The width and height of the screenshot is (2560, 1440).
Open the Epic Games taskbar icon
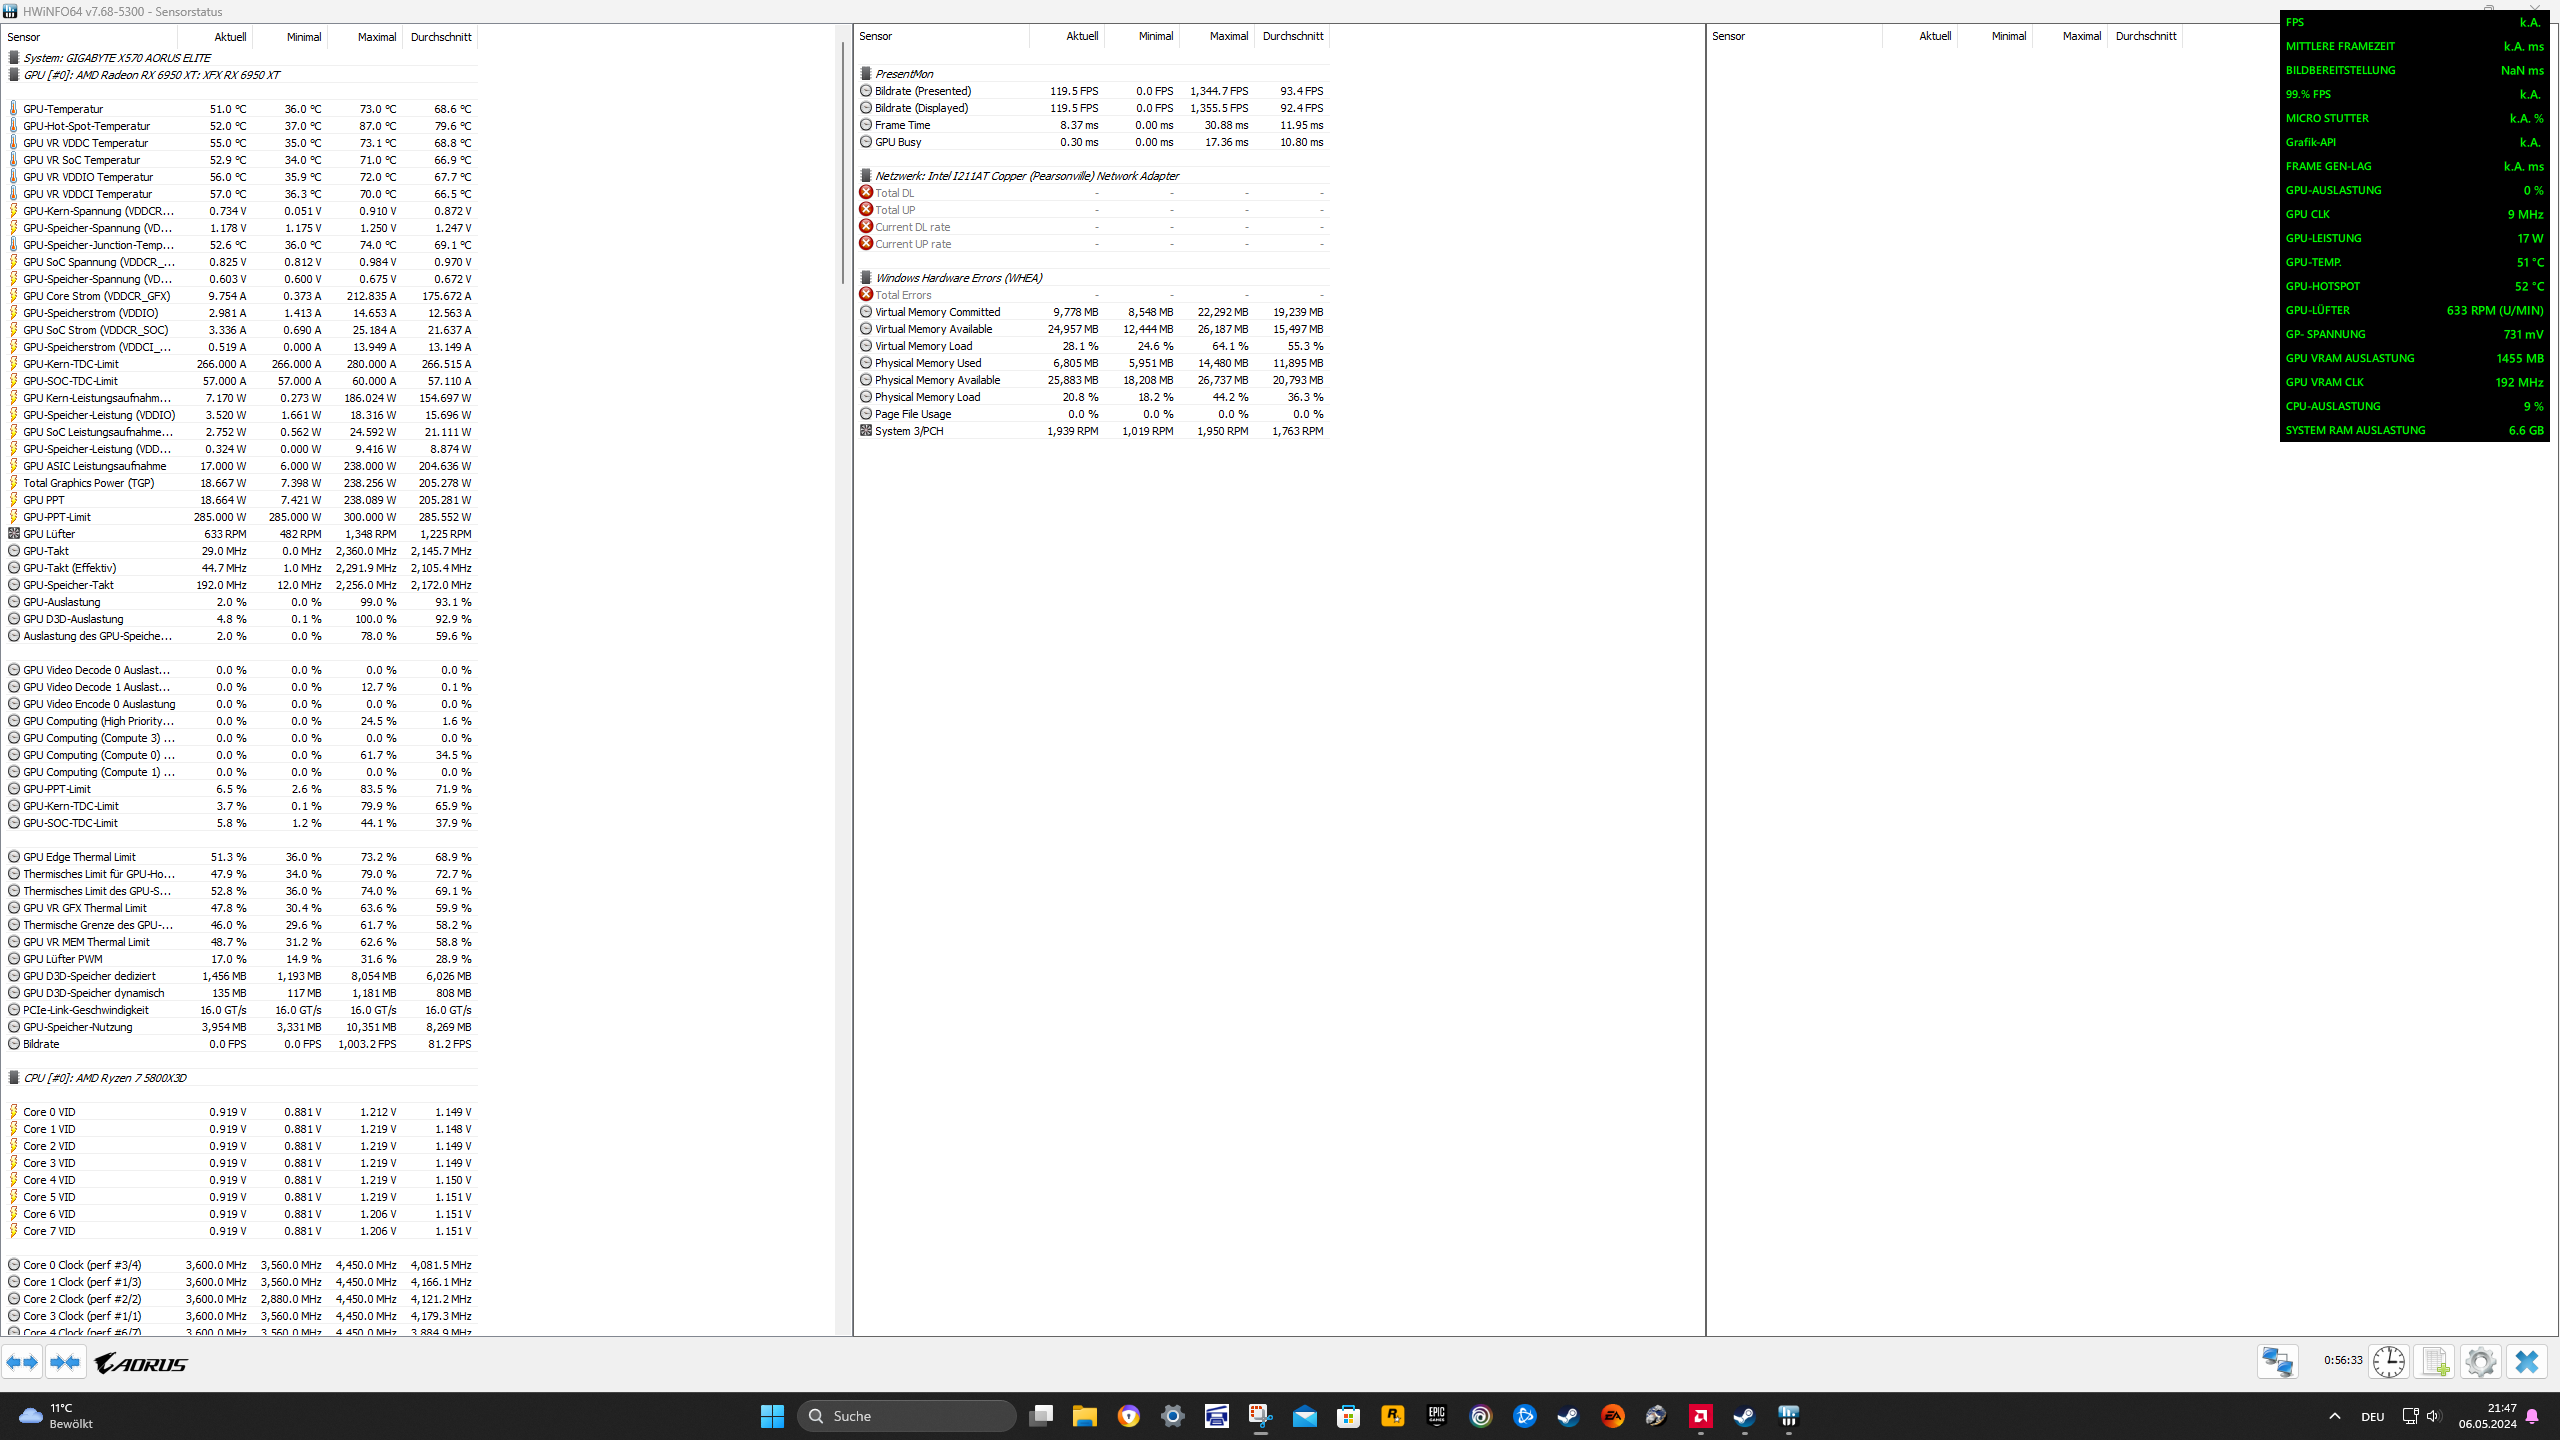pos(1436,1416)
